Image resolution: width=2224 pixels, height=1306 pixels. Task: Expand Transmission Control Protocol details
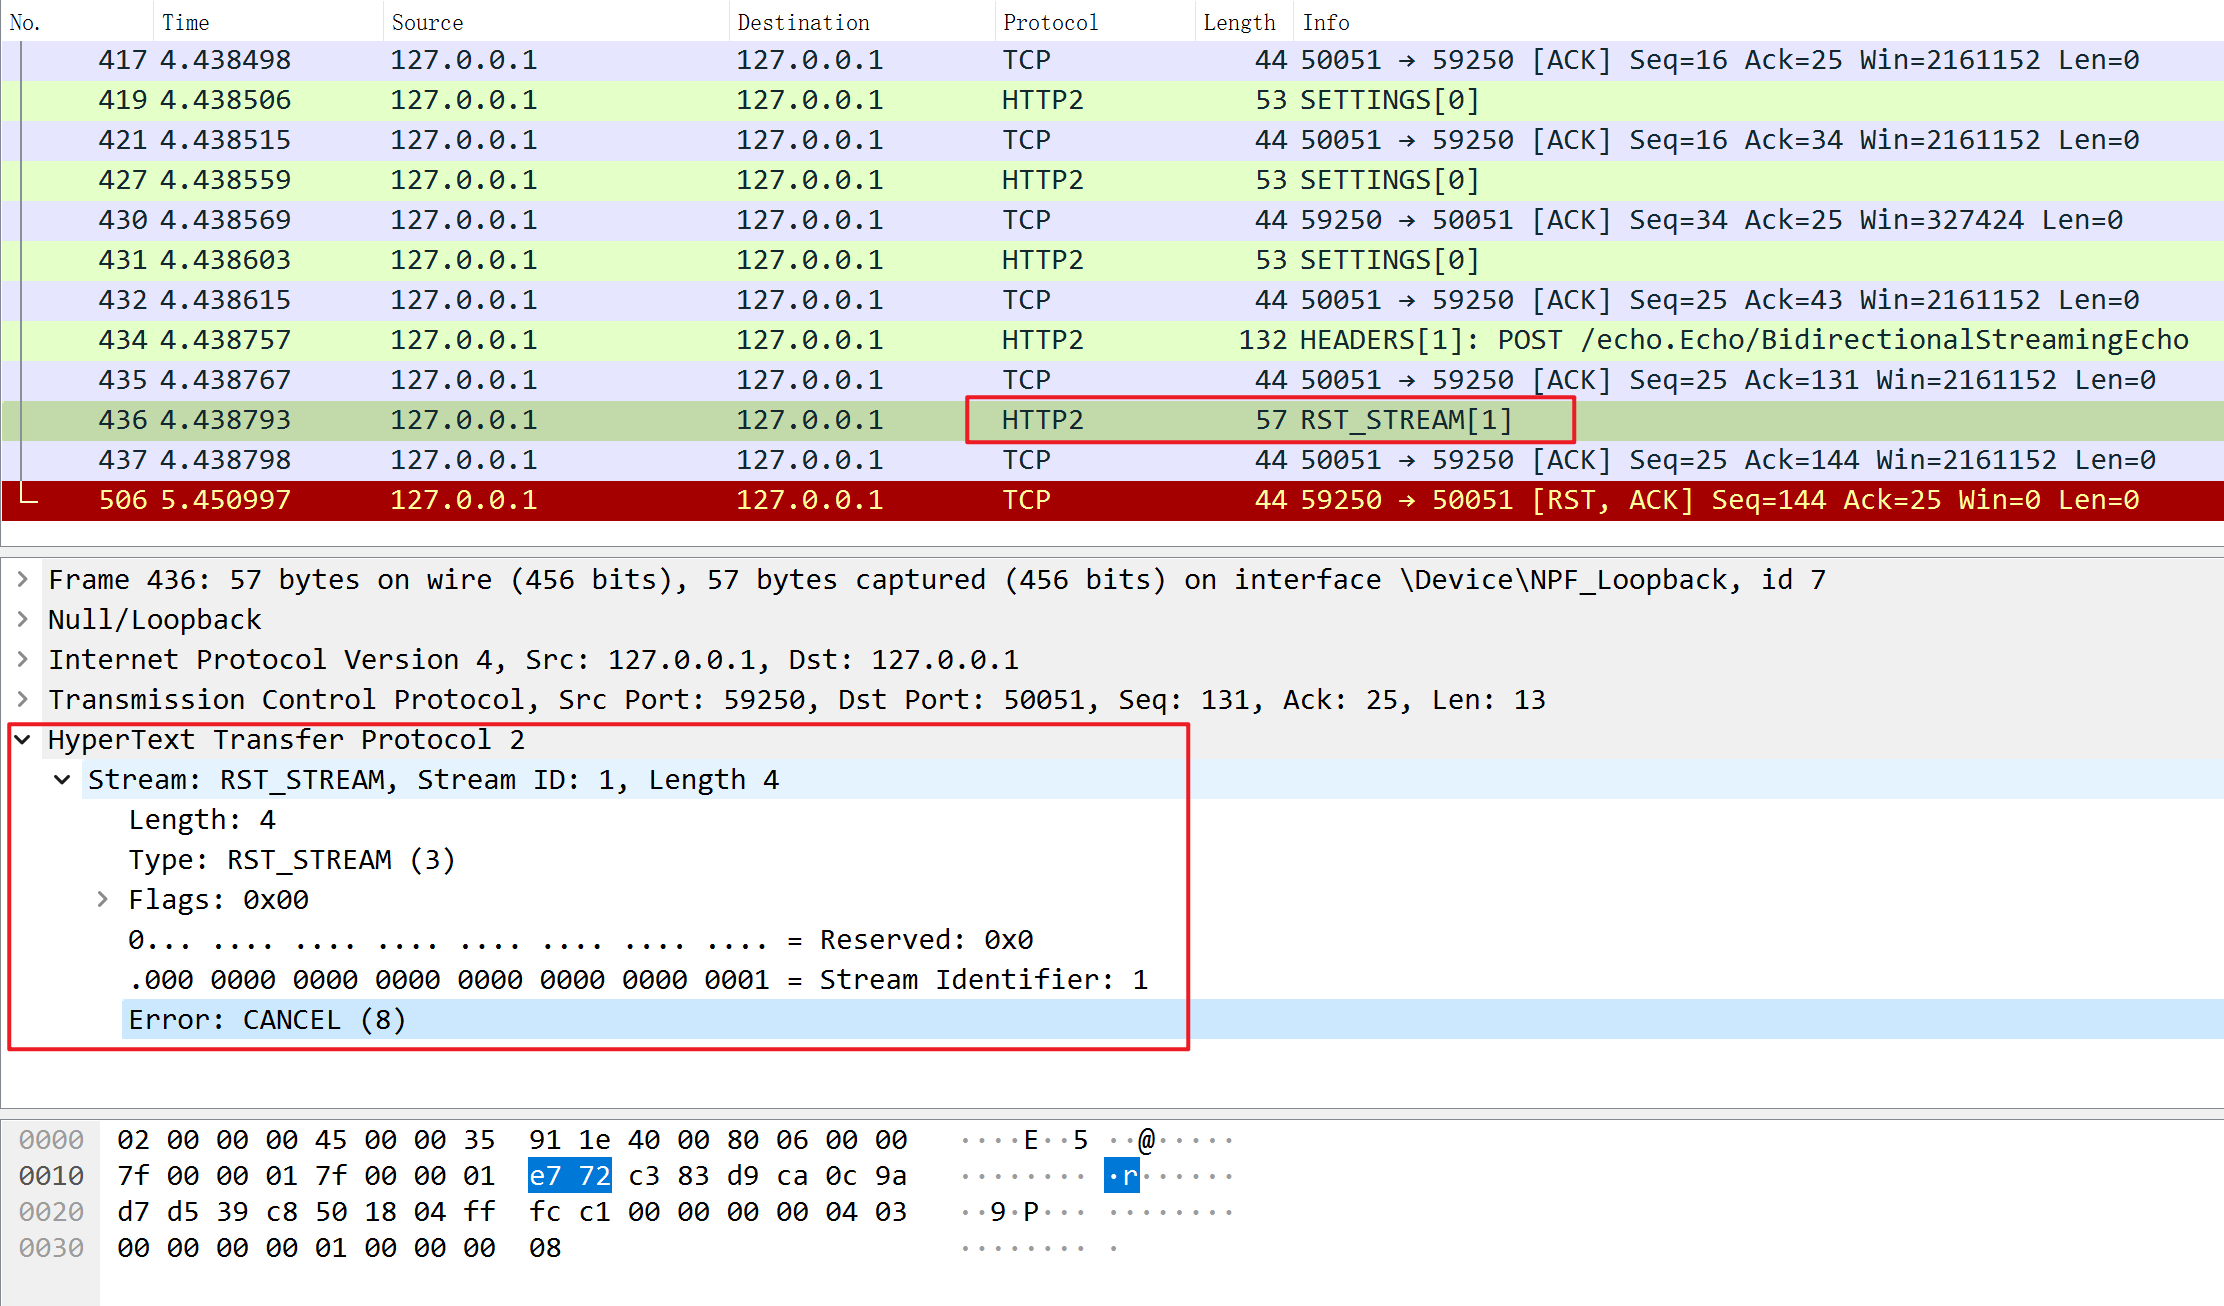tap(22, 699)
